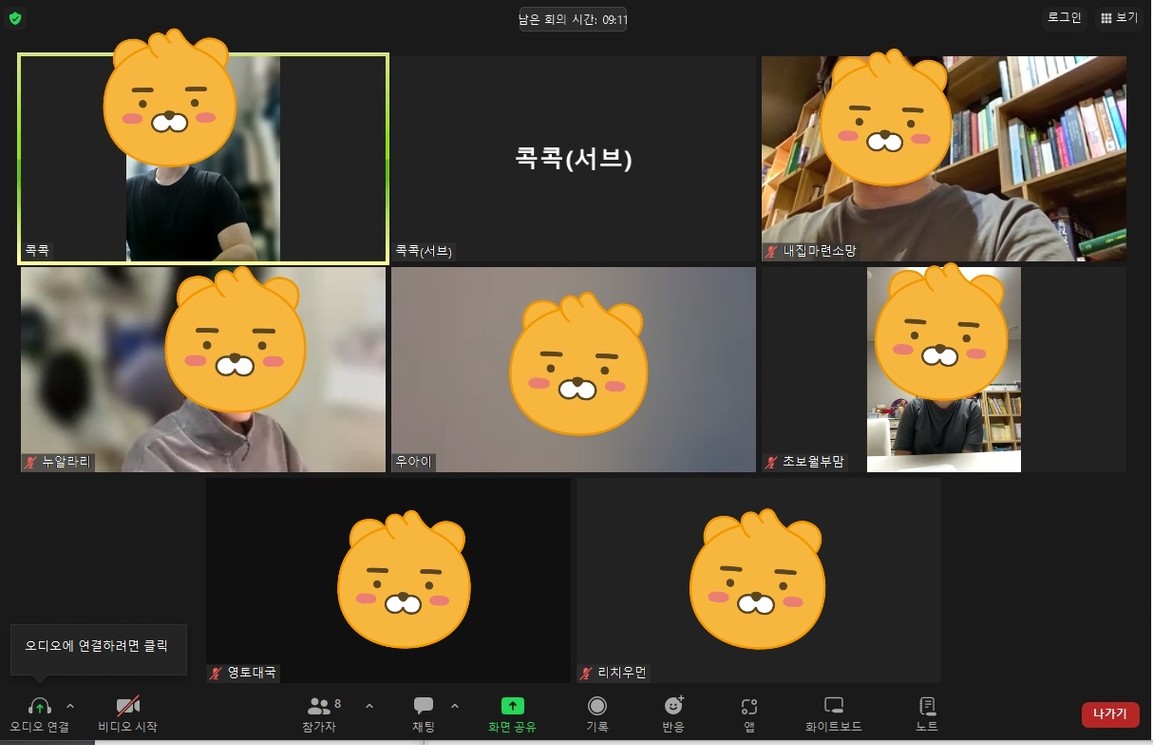
Task: Connect audio using 오디오 연결 button
Action: click(40, 713)
